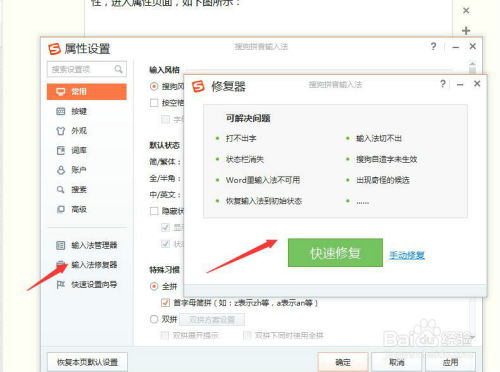Viewport: 500px width, 372px height.
Task: Open 快速设置向导 flag icon
Action: click(61, 284)
